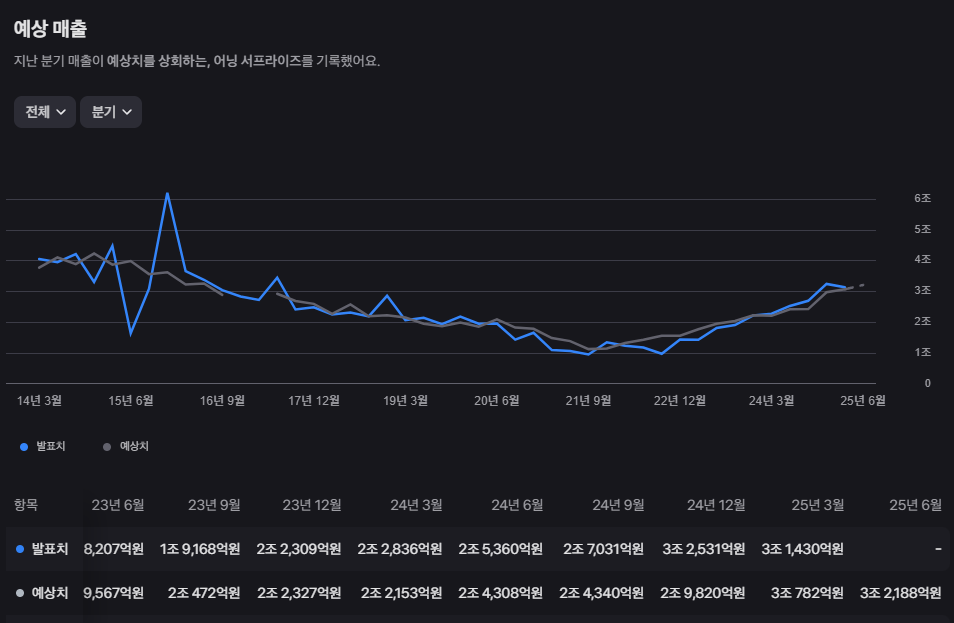The width and height of the screenshot is (954, 623).
Task: Click the 2조 2,836억원 actual value
Action: click(x=400, y=549)
